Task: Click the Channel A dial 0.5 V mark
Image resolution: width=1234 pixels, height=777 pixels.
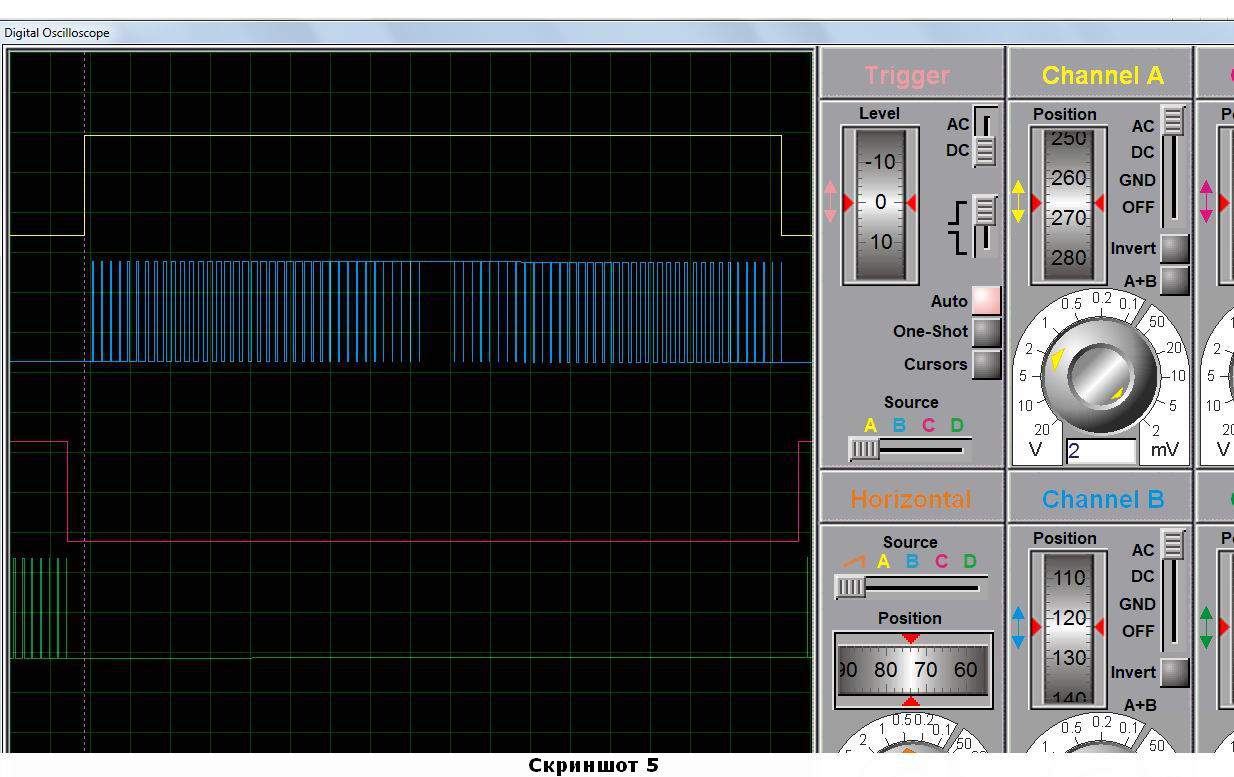Action: point(1071,303)
